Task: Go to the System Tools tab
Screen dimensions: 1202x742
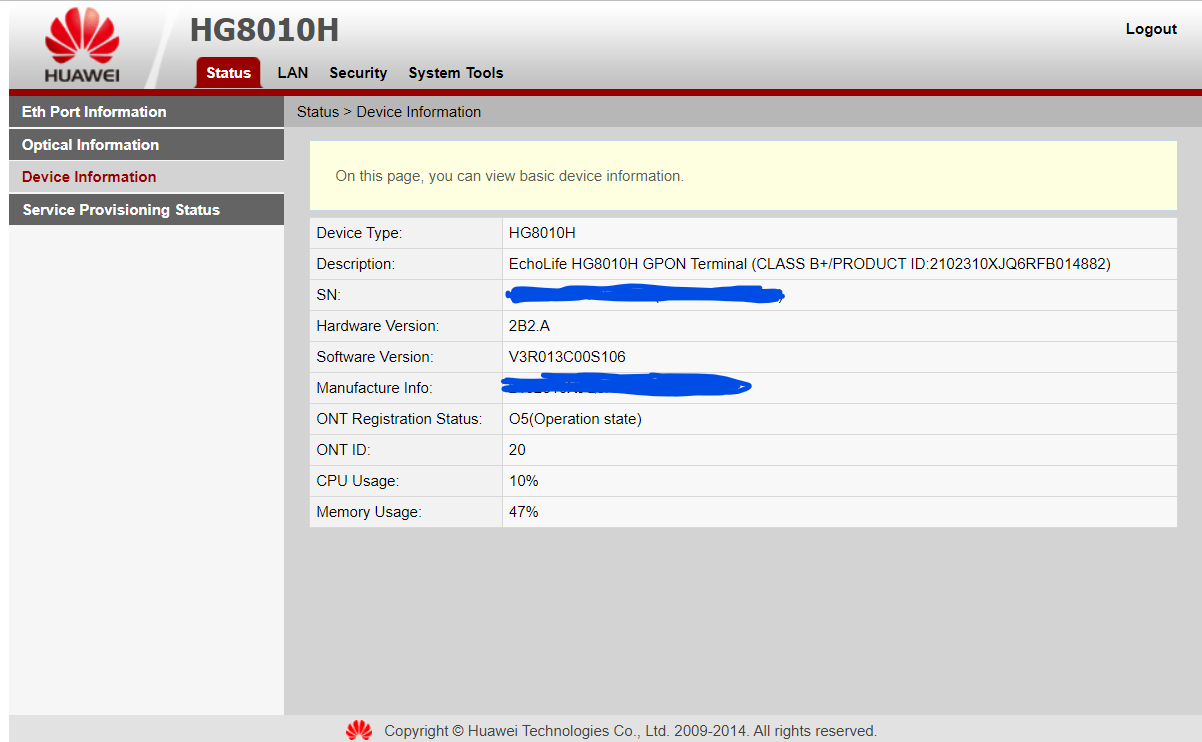Action: (x=456, y=73)
